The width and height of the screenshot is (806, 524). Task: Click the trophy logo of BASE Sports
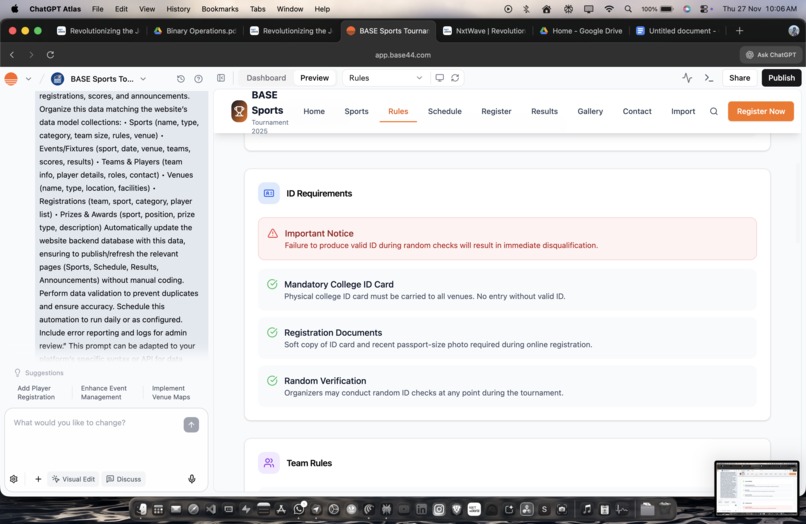(239, 111)
